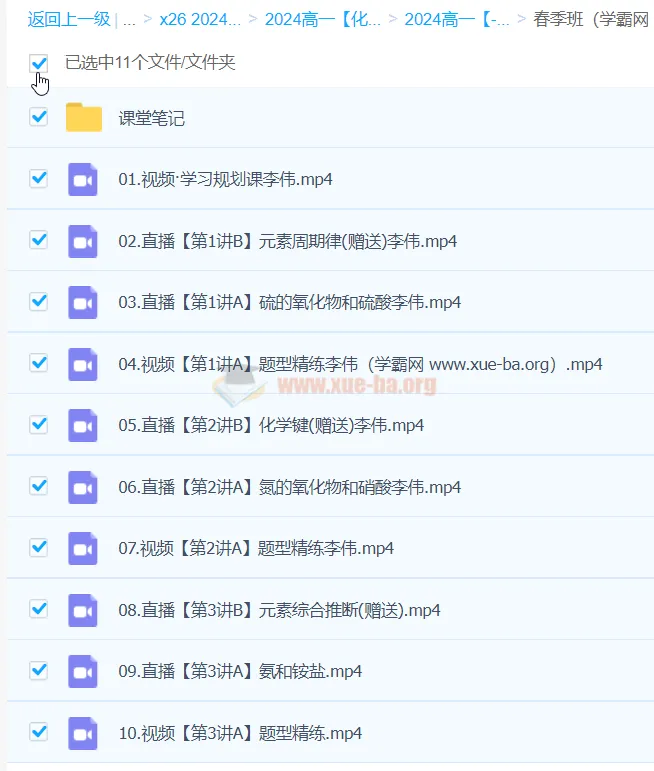This screenshot has width=654, height=771.
Task: Click video icon for 03.直播 硫的氧化物和硫酸 file
Action: pyautogui.click(x=83, y=302)
